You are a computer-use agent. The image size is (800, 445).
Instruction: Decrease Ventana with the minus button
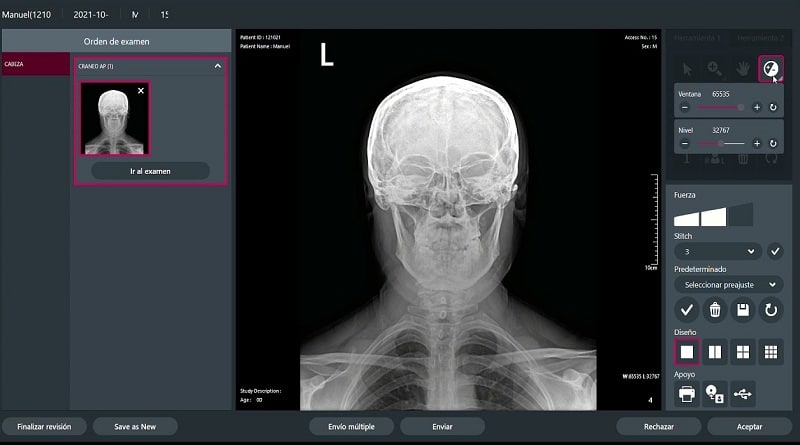(685, 107)
